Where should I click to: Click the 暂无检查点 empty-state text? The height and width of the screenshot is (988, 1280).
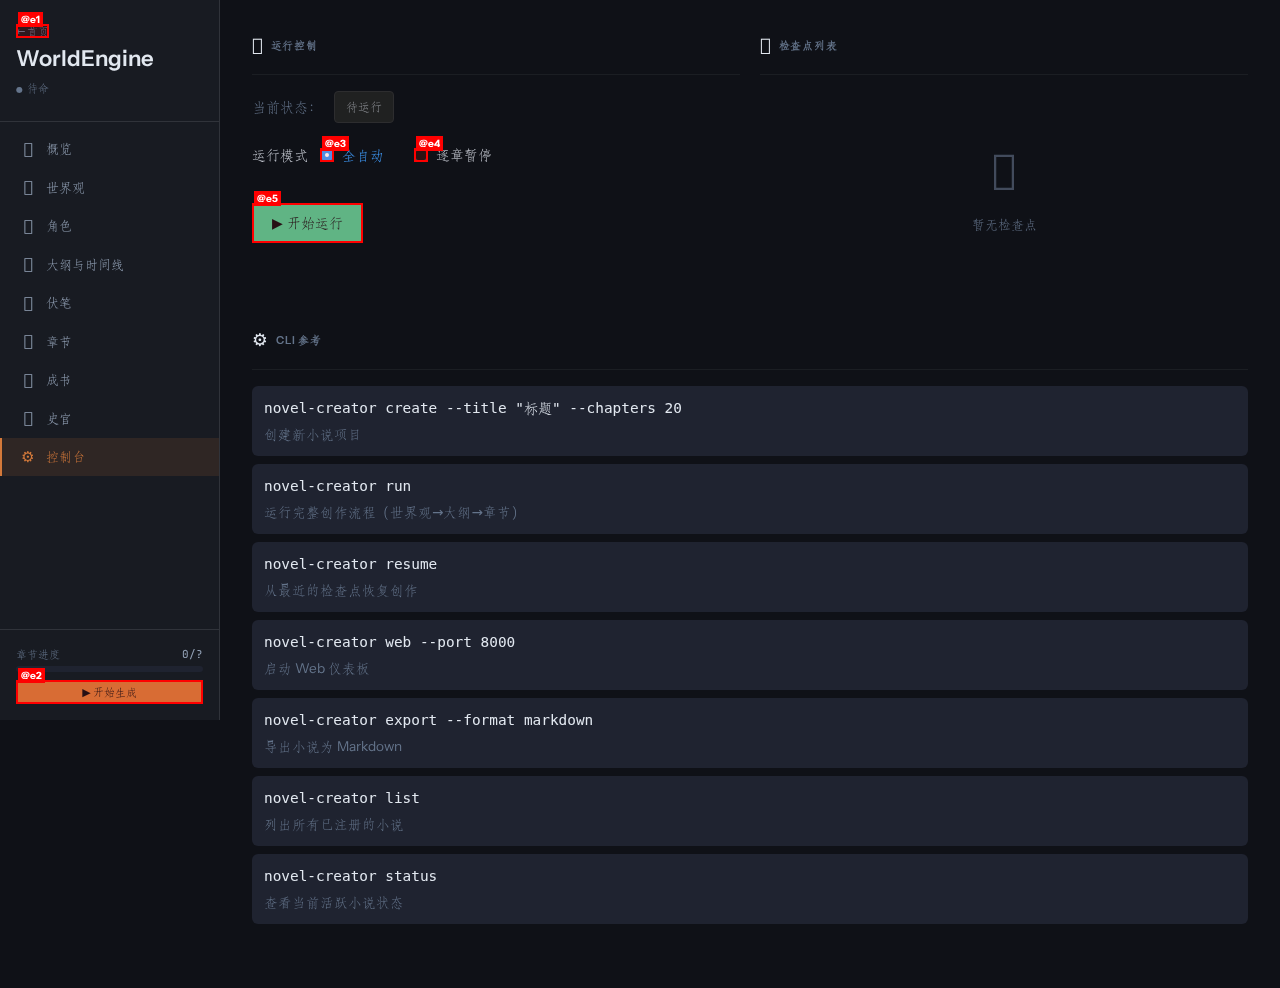click(1004, 226)
